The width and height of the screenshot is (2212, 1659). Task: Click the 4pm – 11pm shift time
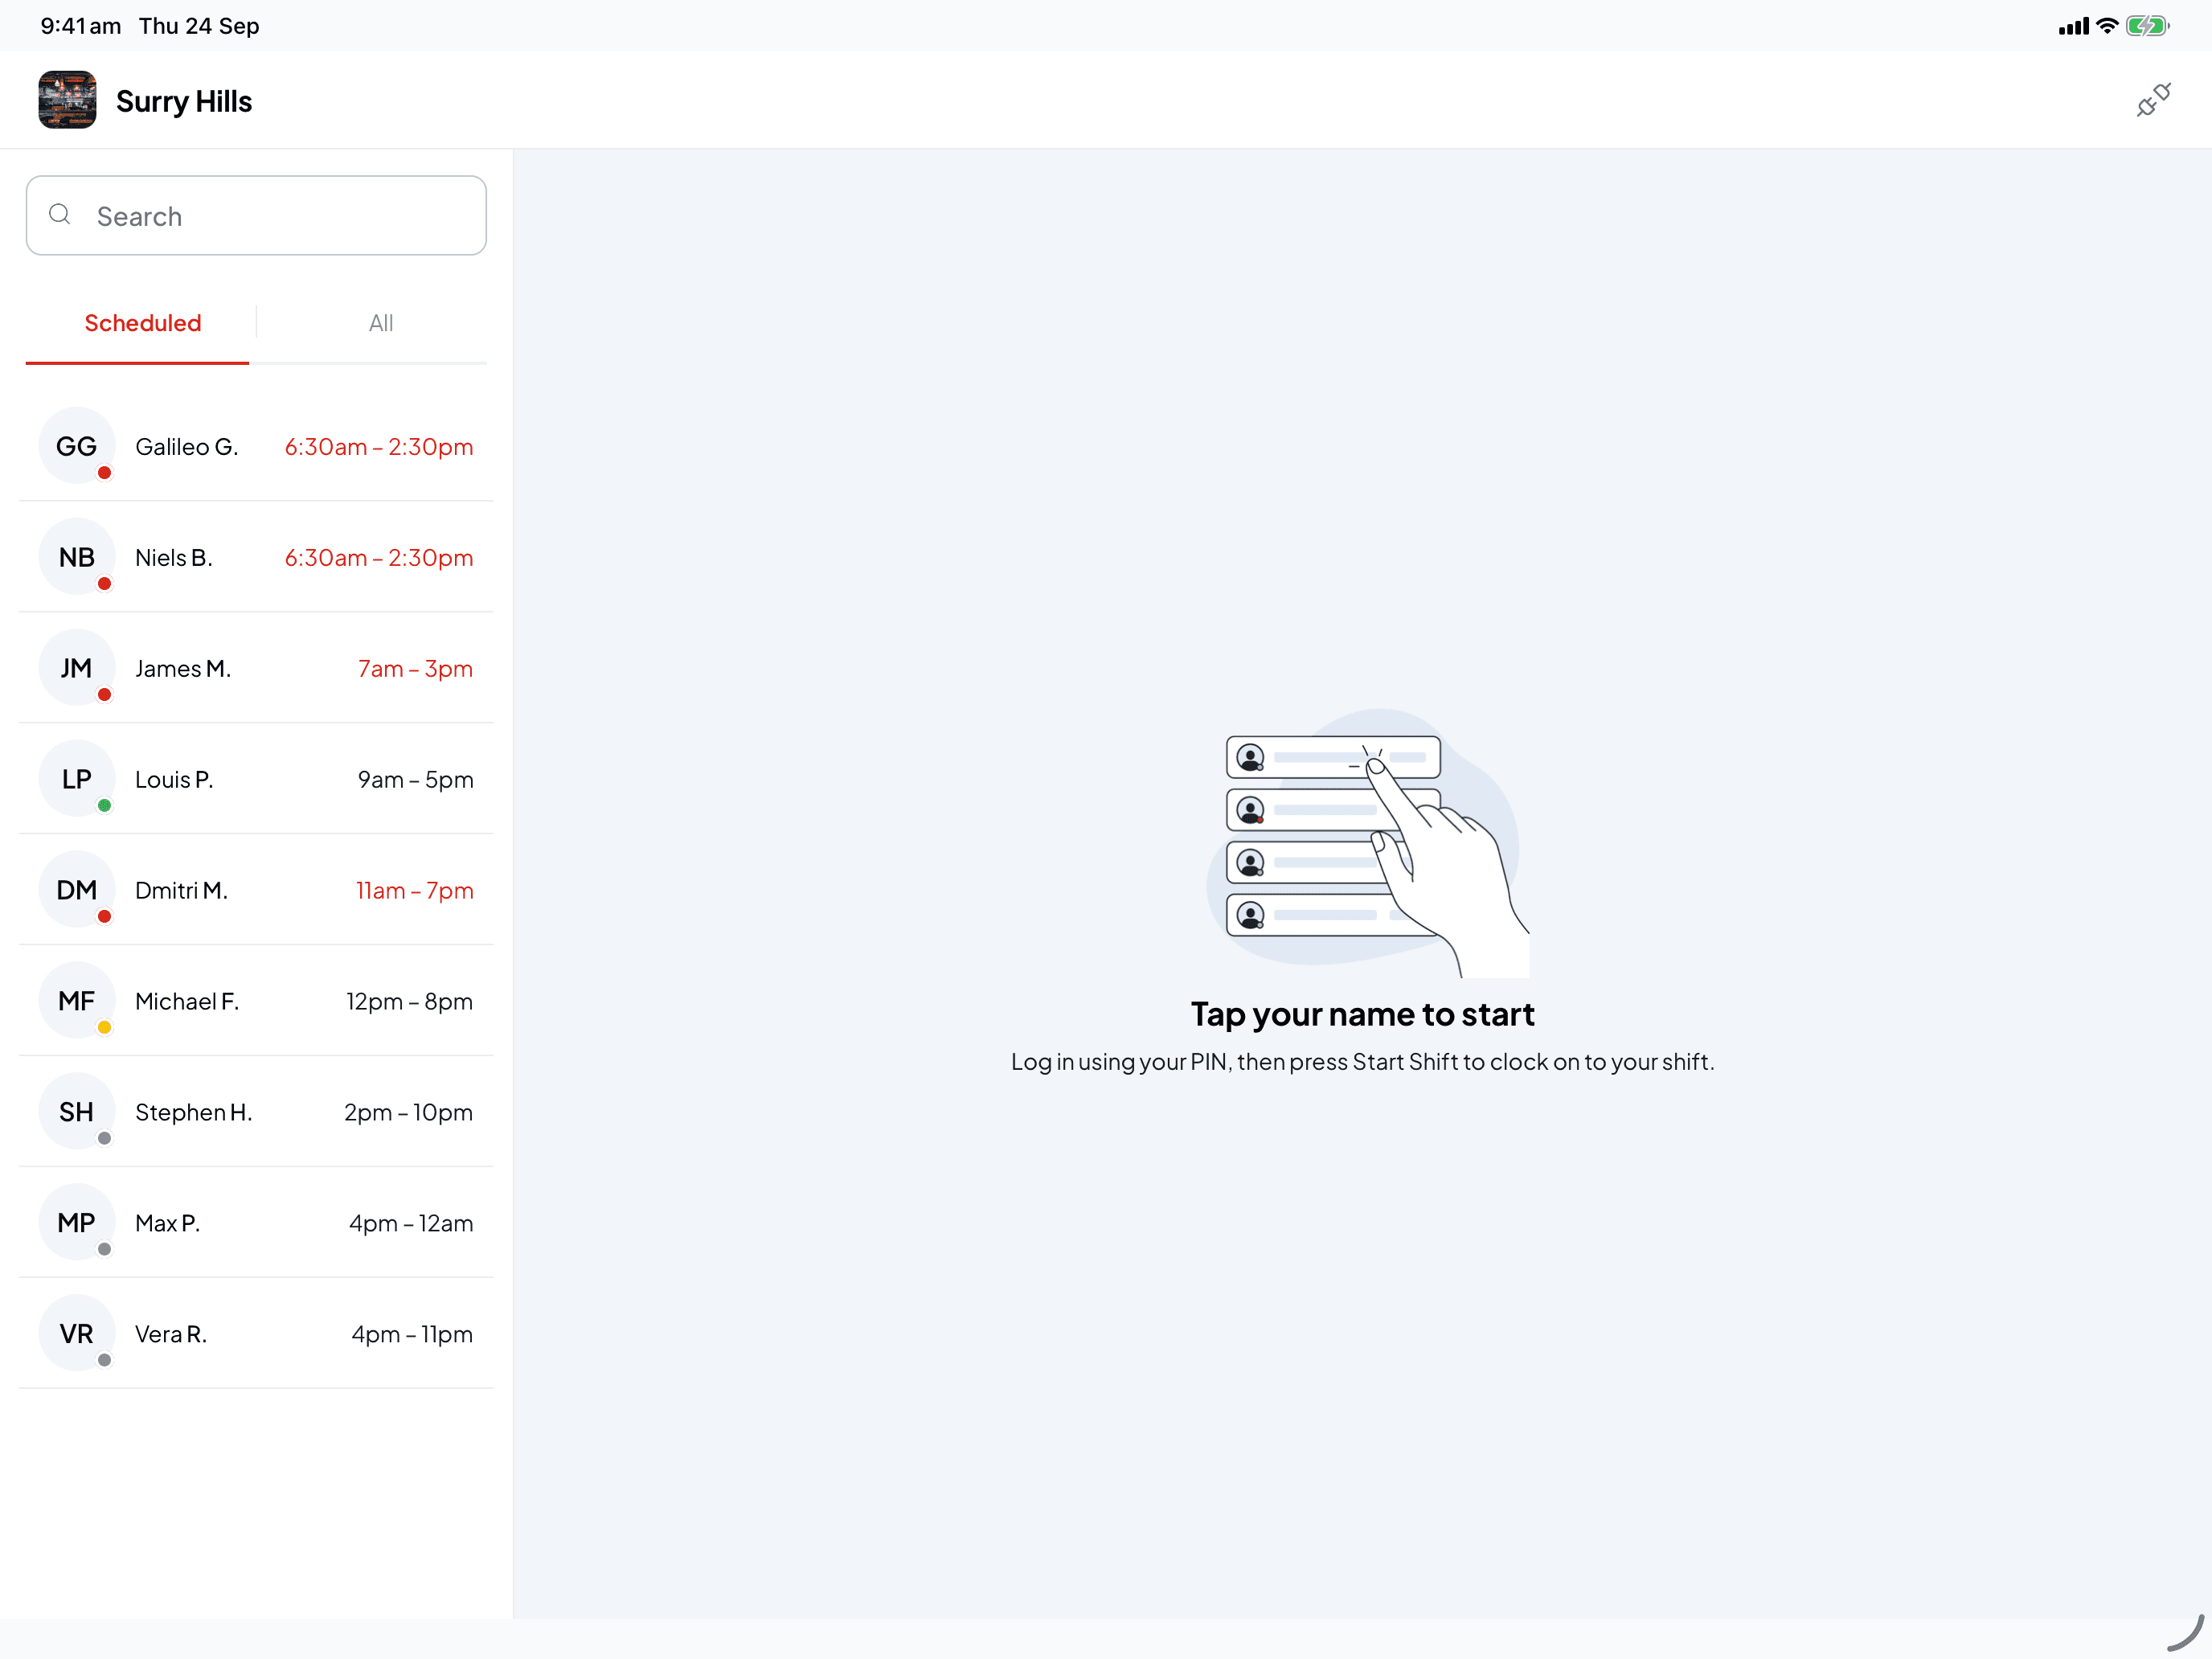point(412,1335)
